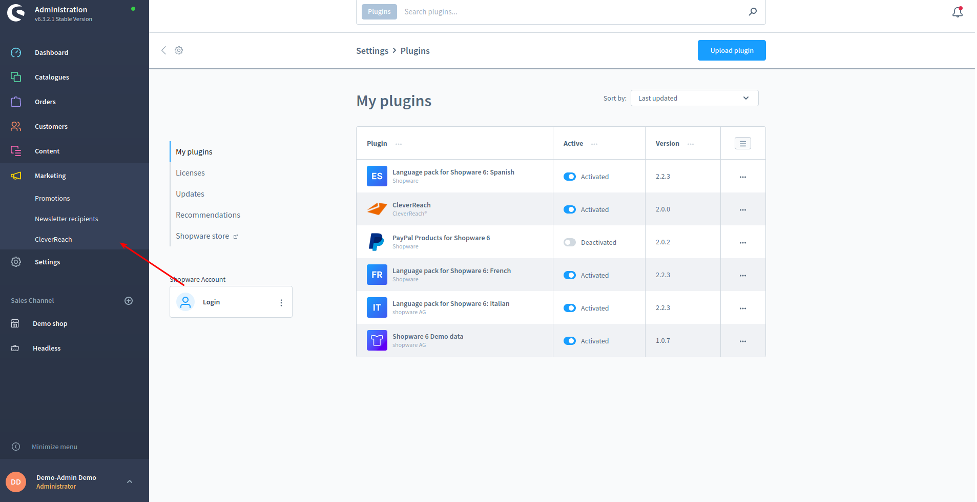Open the Customers people icon
The height and width of the screenshot is (502, 977).
click(16, 126)
